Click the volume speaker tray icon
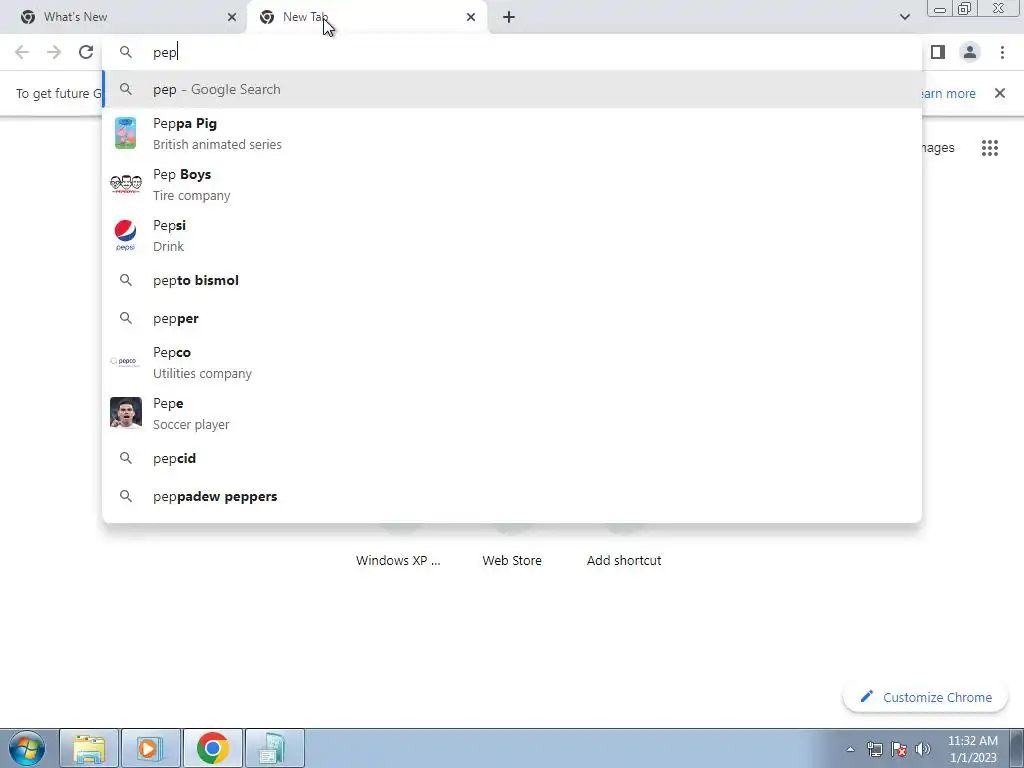The image size is (1024, 768). pos(923,749)
